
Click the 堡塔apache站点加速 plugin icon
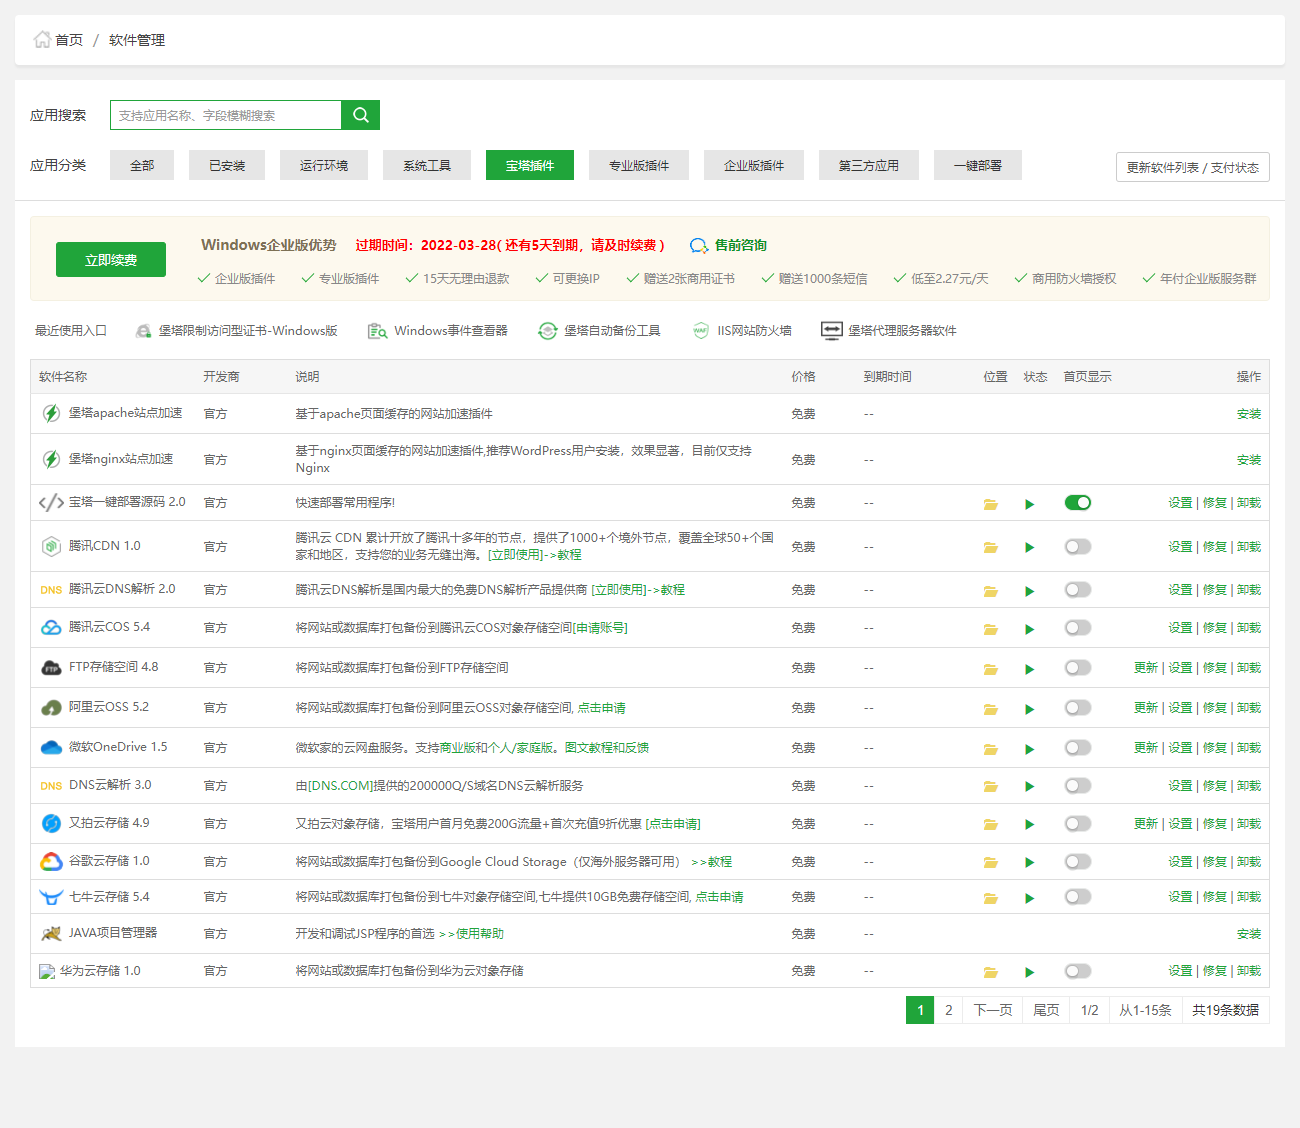51,413
